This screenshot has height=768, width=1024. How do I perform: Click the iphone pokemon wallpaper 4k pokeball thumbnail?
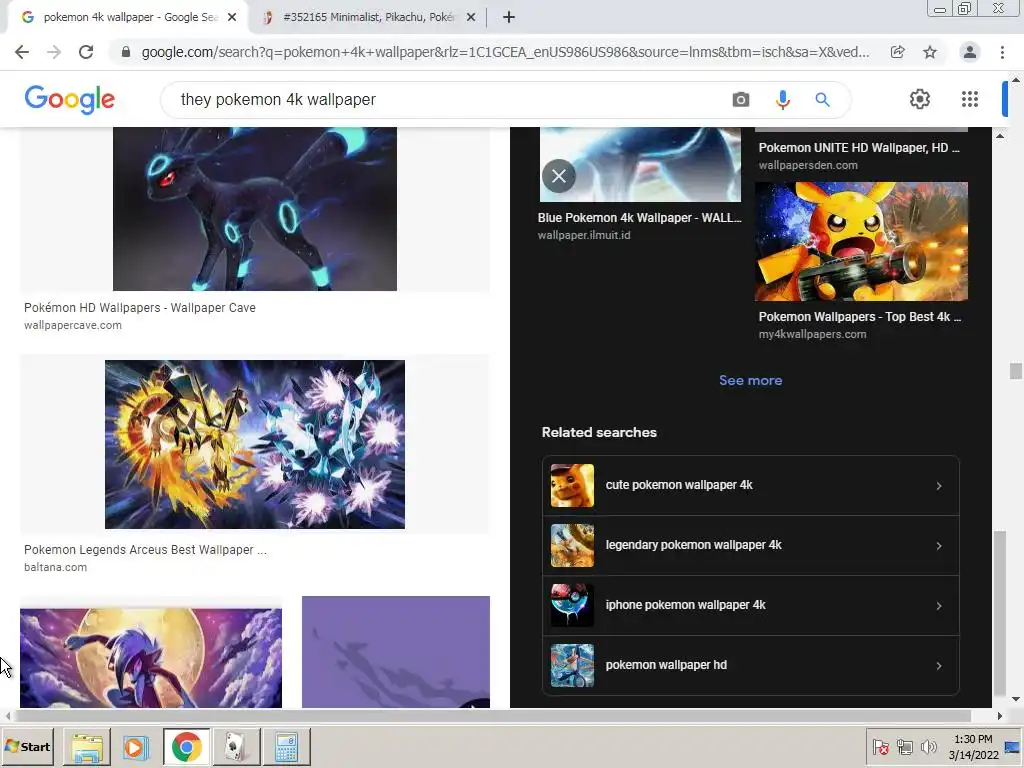click(572, 605)
